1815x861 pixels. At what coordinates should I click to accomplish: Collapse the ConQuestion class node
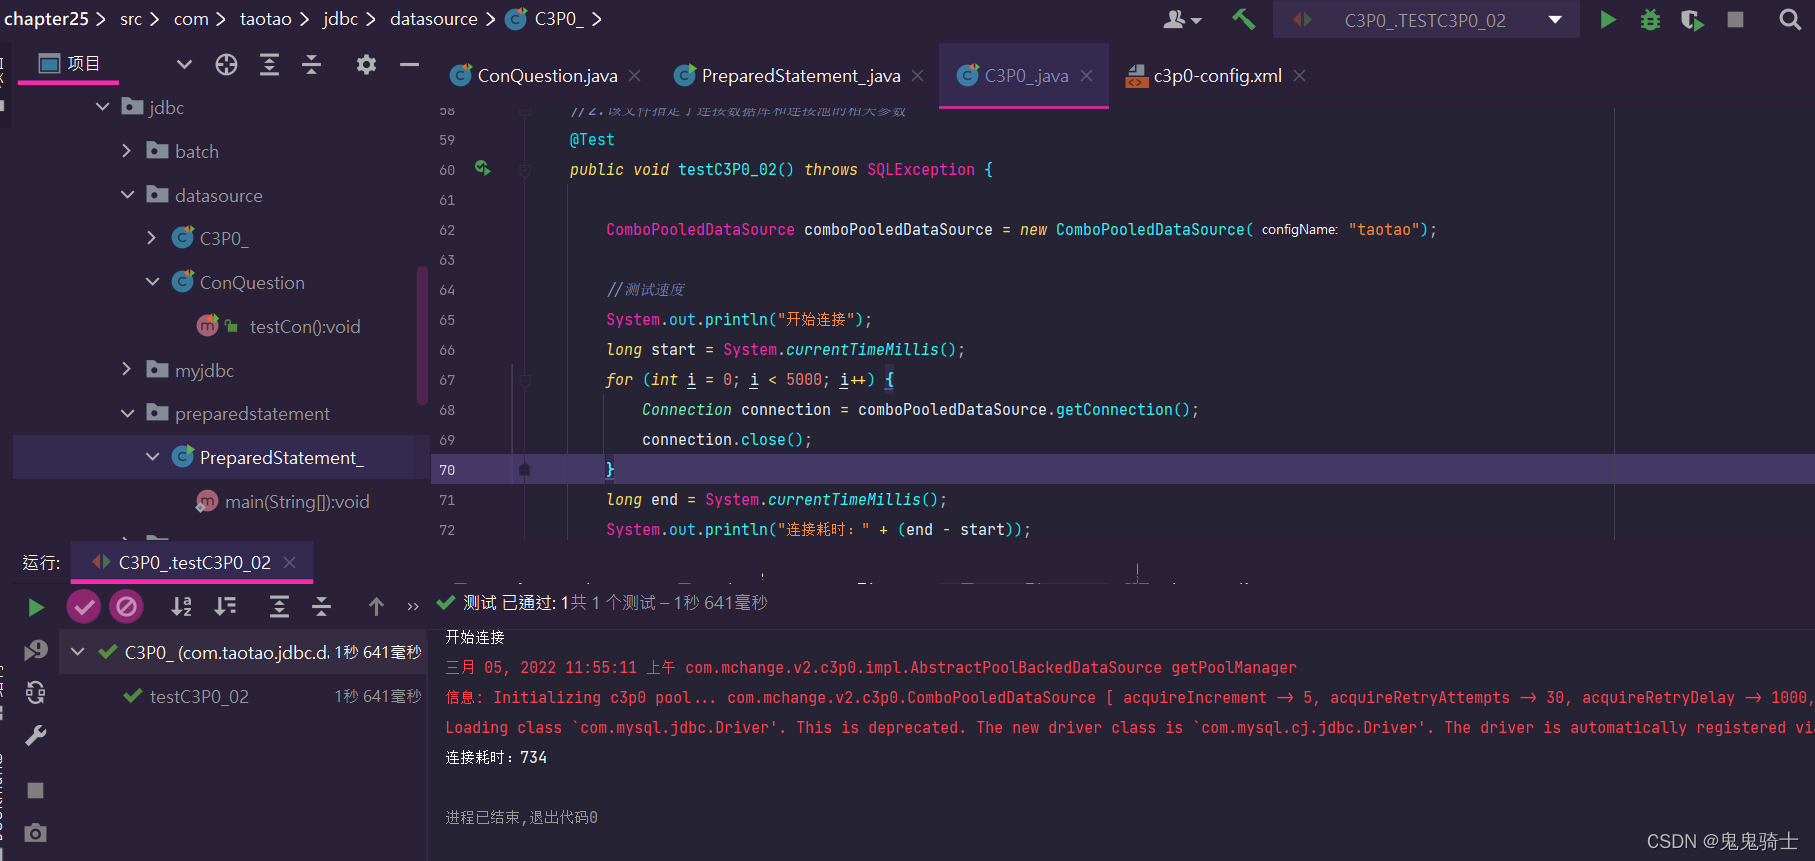(x=152, y=282)
